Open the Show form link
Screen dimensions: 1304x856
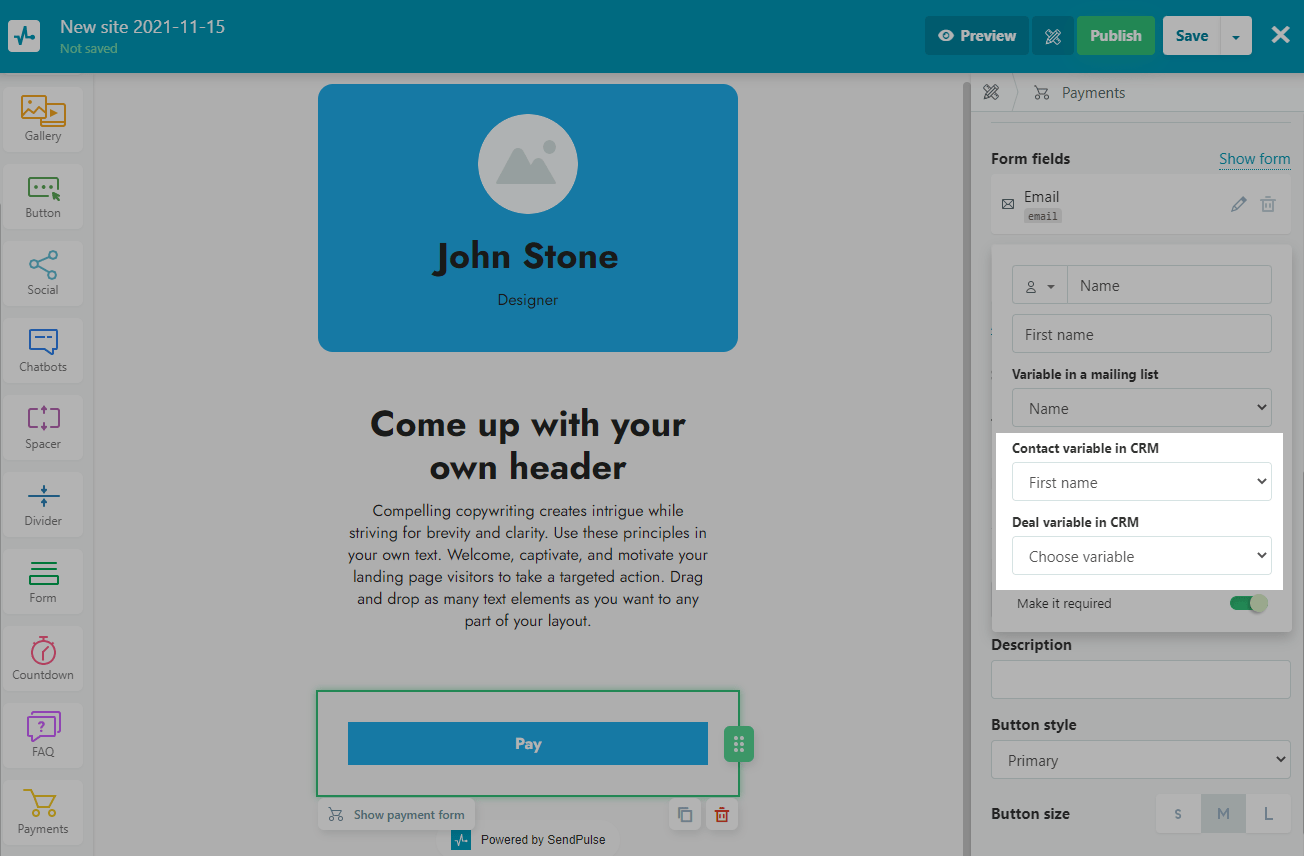point(1254,159)
